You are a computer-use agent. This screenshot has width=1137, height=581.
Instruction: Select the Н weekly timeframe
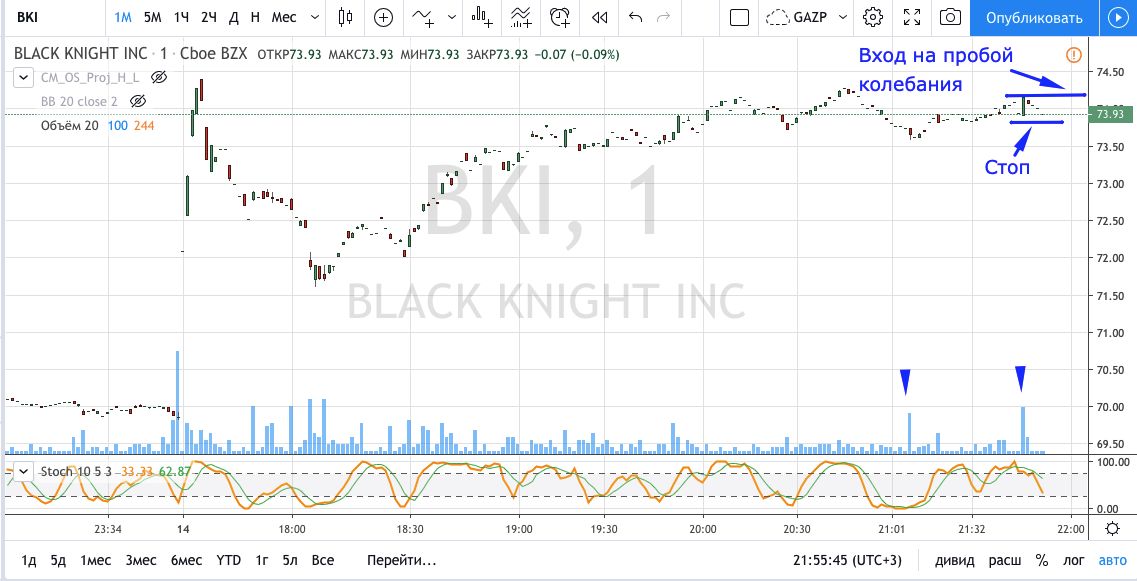(255, 17)
